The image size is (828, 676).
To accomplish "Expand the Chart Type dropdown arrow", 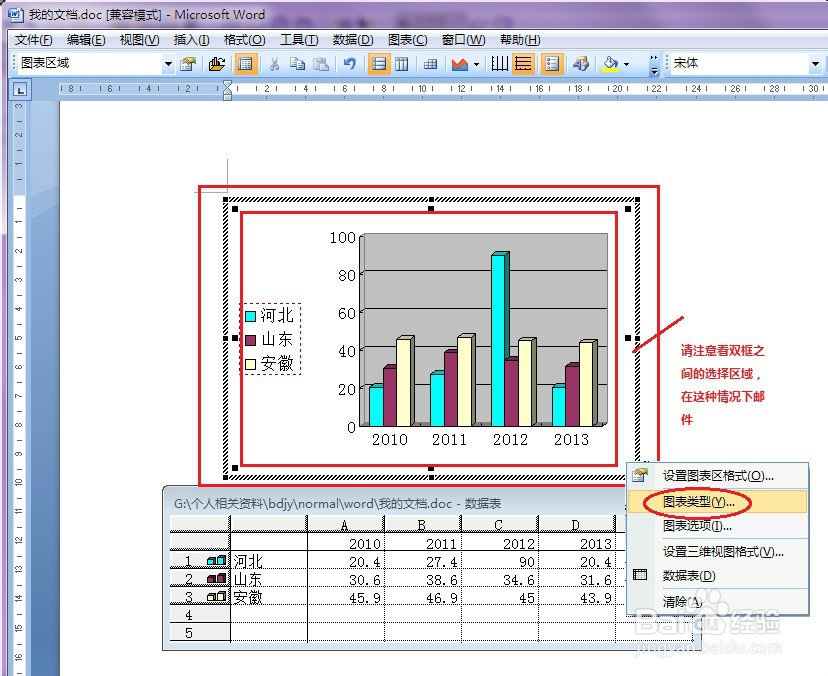I will click(x=476, y=64).
